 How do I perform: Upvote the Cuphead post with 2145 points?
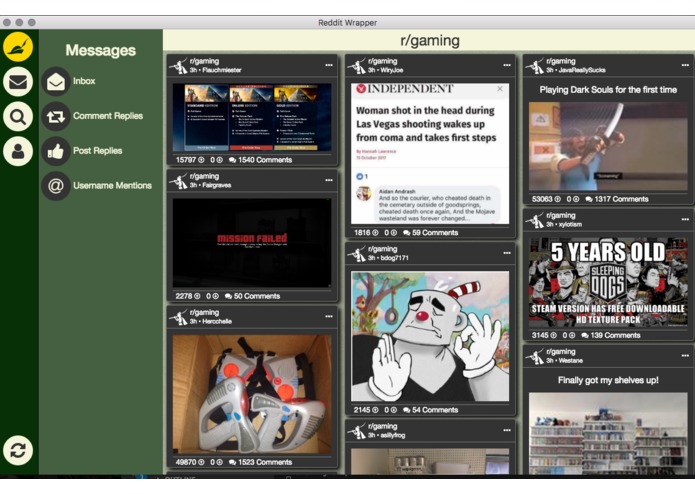click(x=375, y=410)
